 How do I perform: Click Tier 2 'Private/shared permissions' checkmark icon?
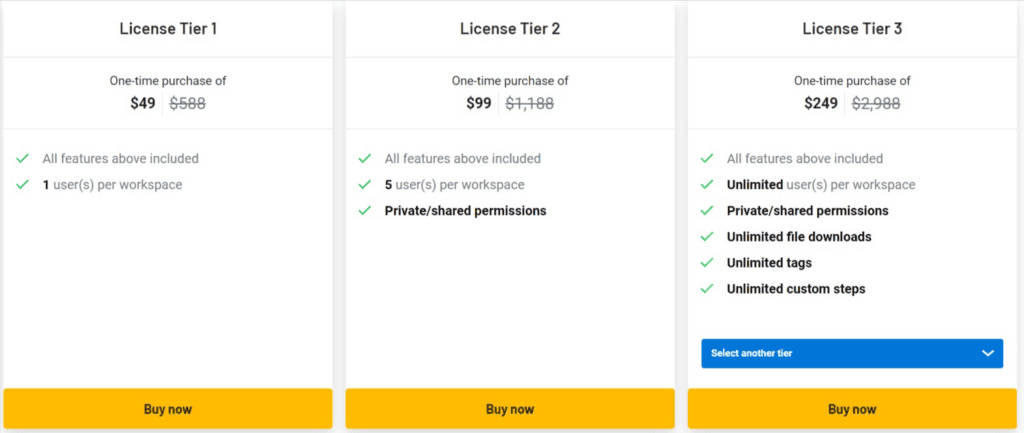point(364,211)
